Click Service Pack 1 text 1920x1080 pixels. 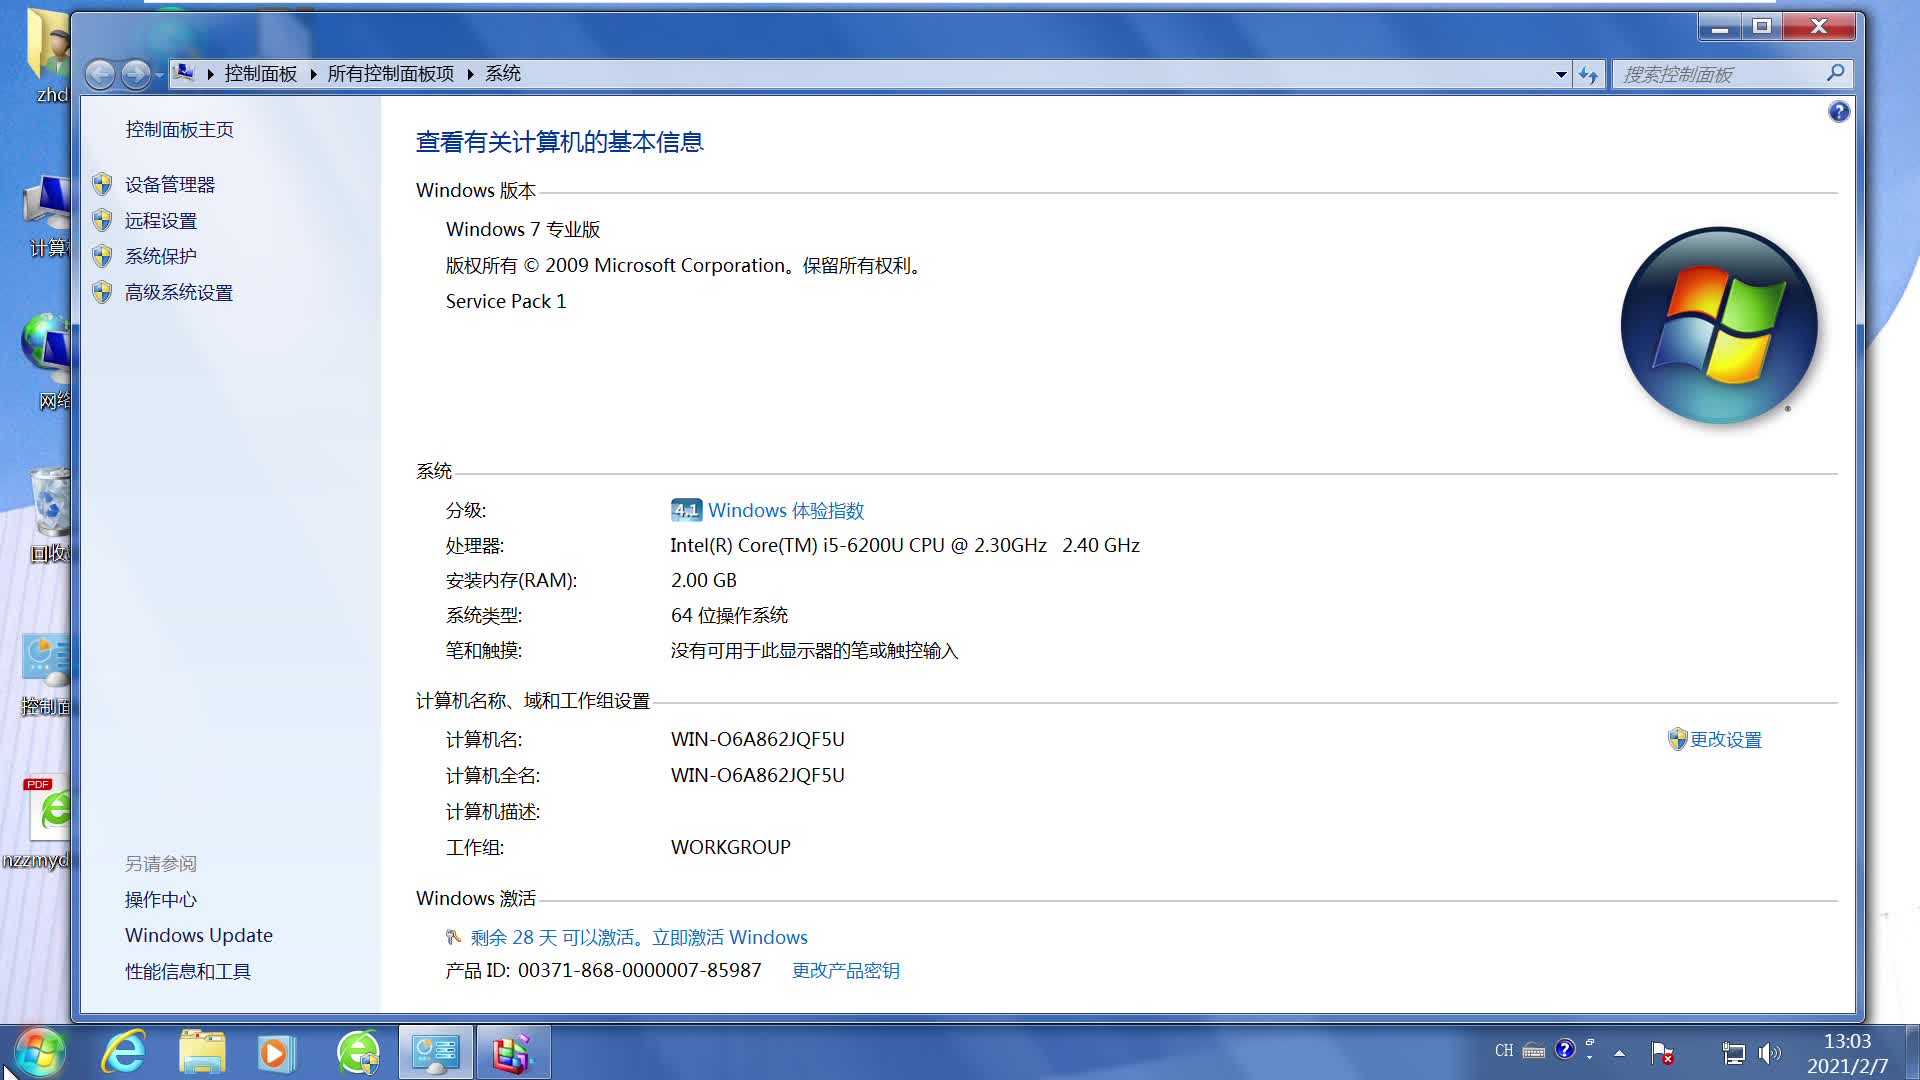click(x=506, y=302)
